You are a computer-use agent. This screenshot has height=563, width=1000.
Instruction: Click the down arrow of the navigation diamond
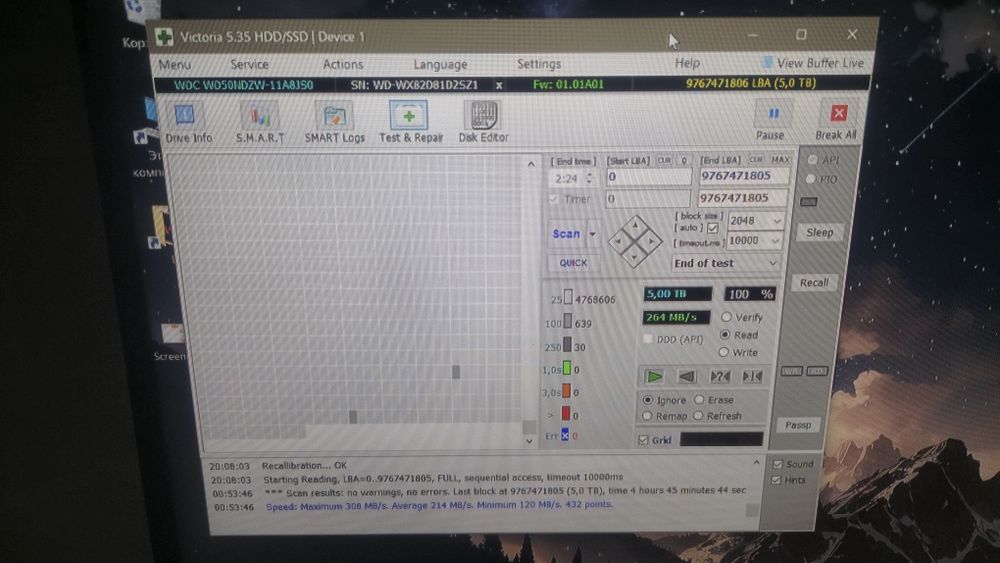click(x=635, y=256)
